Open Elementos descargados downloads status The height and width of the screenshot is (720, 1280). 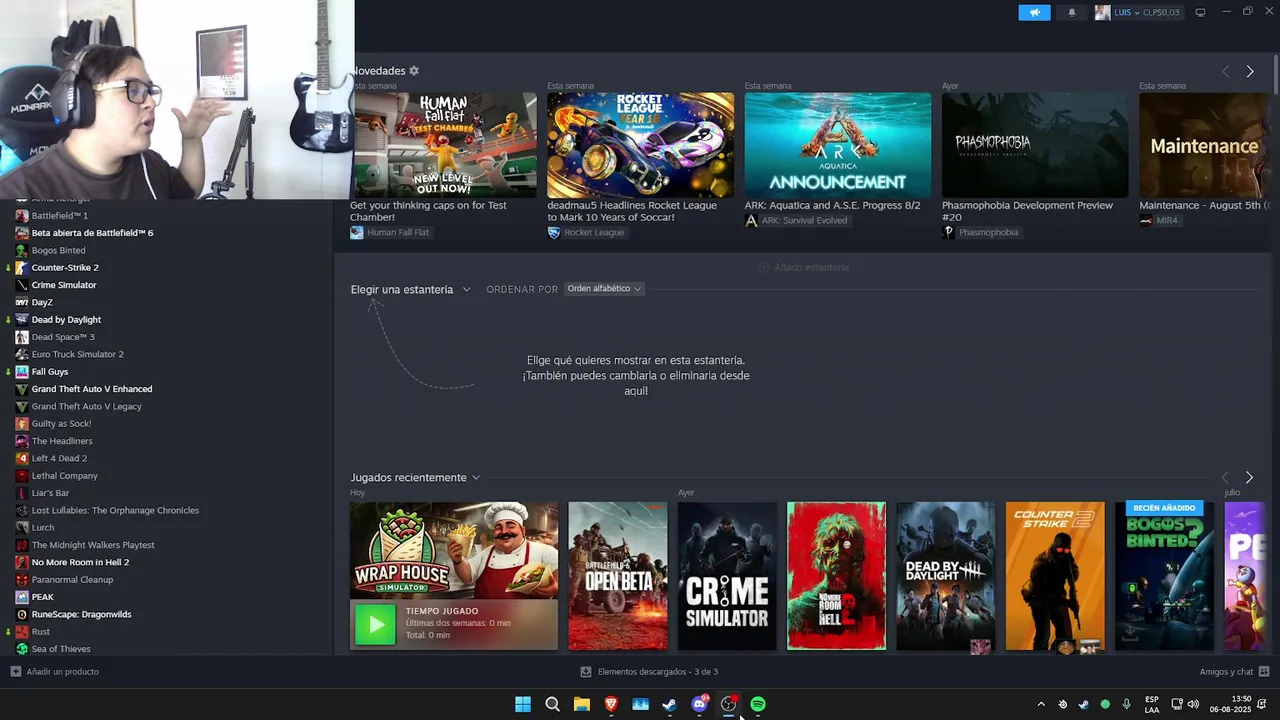tap(649, 672)
